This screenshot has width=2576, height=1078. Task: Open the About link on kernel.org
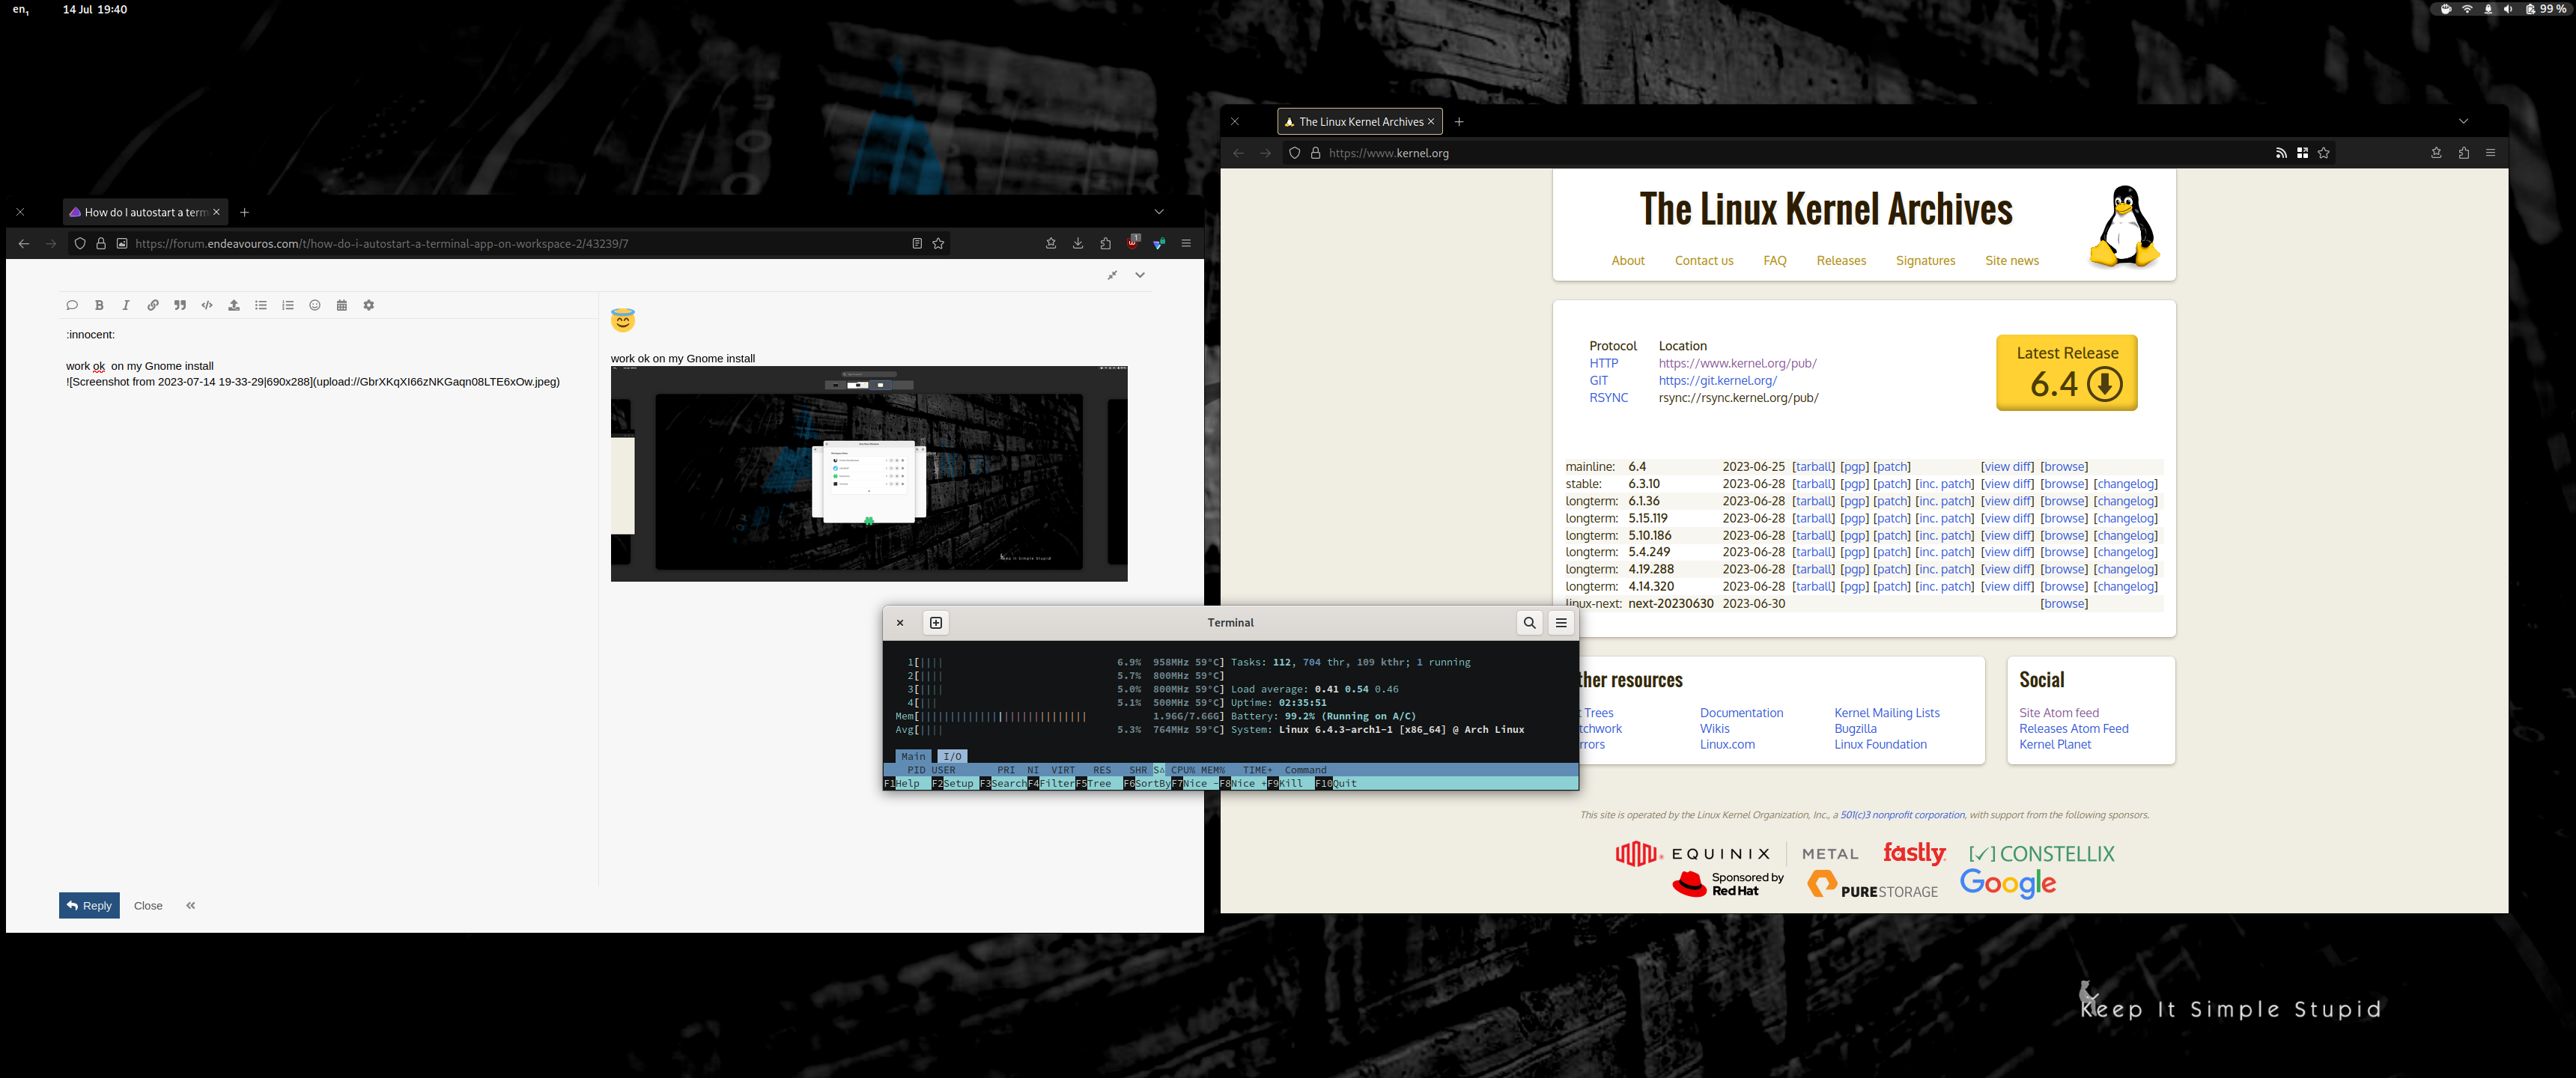[1628, 260]
